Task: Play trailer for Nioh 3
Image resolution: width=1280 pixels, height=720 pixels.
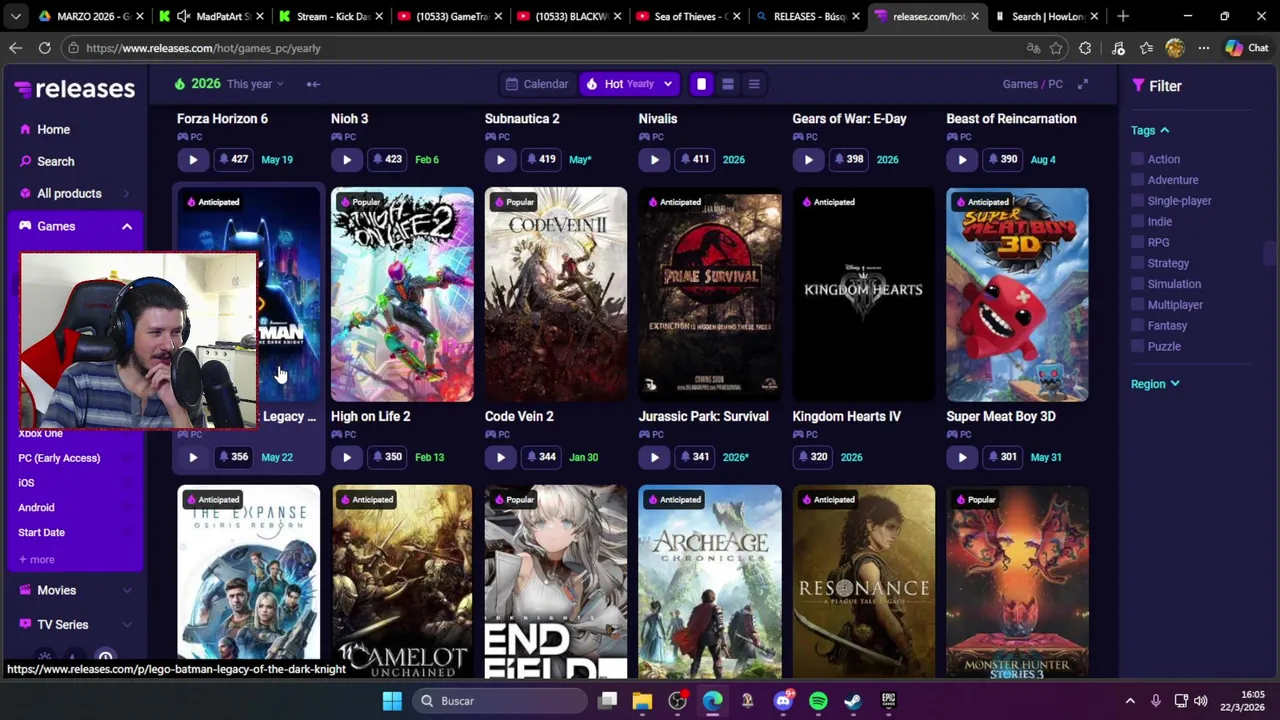Action: [347, 159]
